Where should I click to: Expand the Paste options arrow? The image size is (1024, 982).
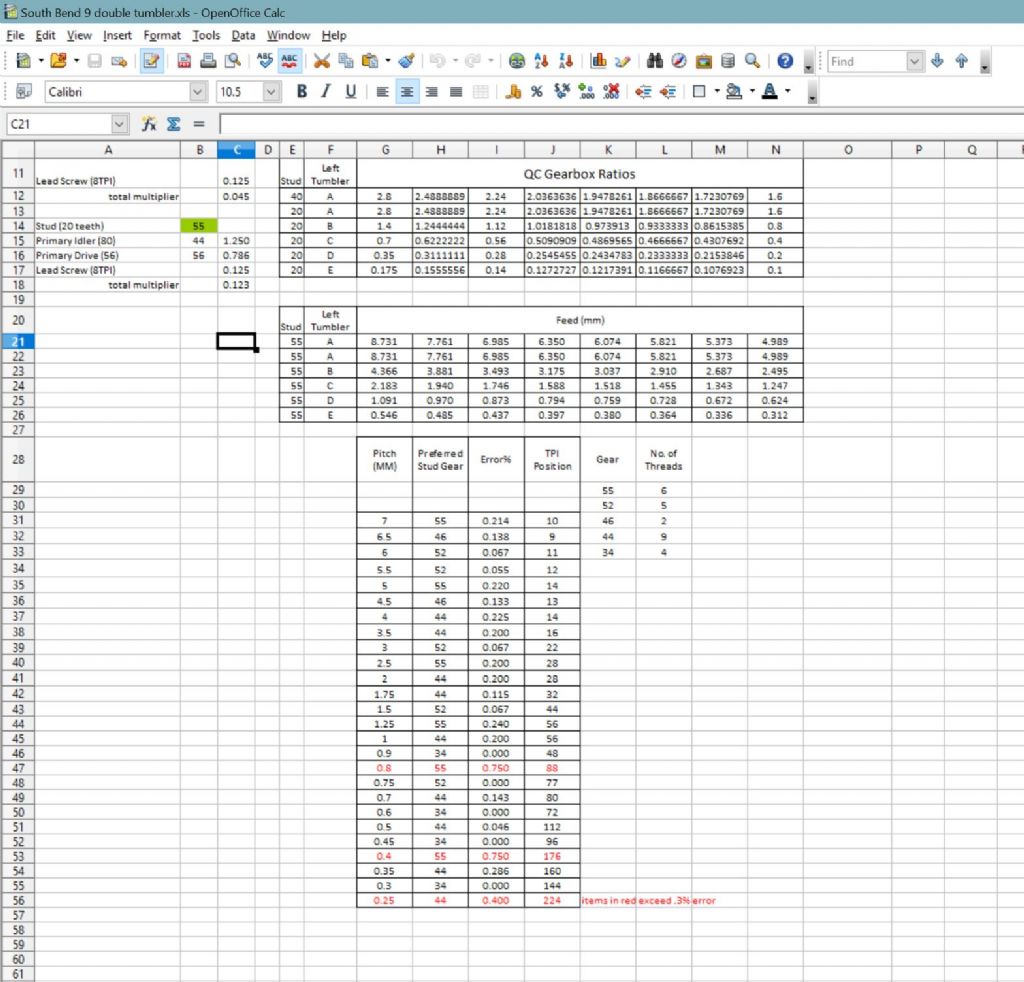[x=387, y=61]
